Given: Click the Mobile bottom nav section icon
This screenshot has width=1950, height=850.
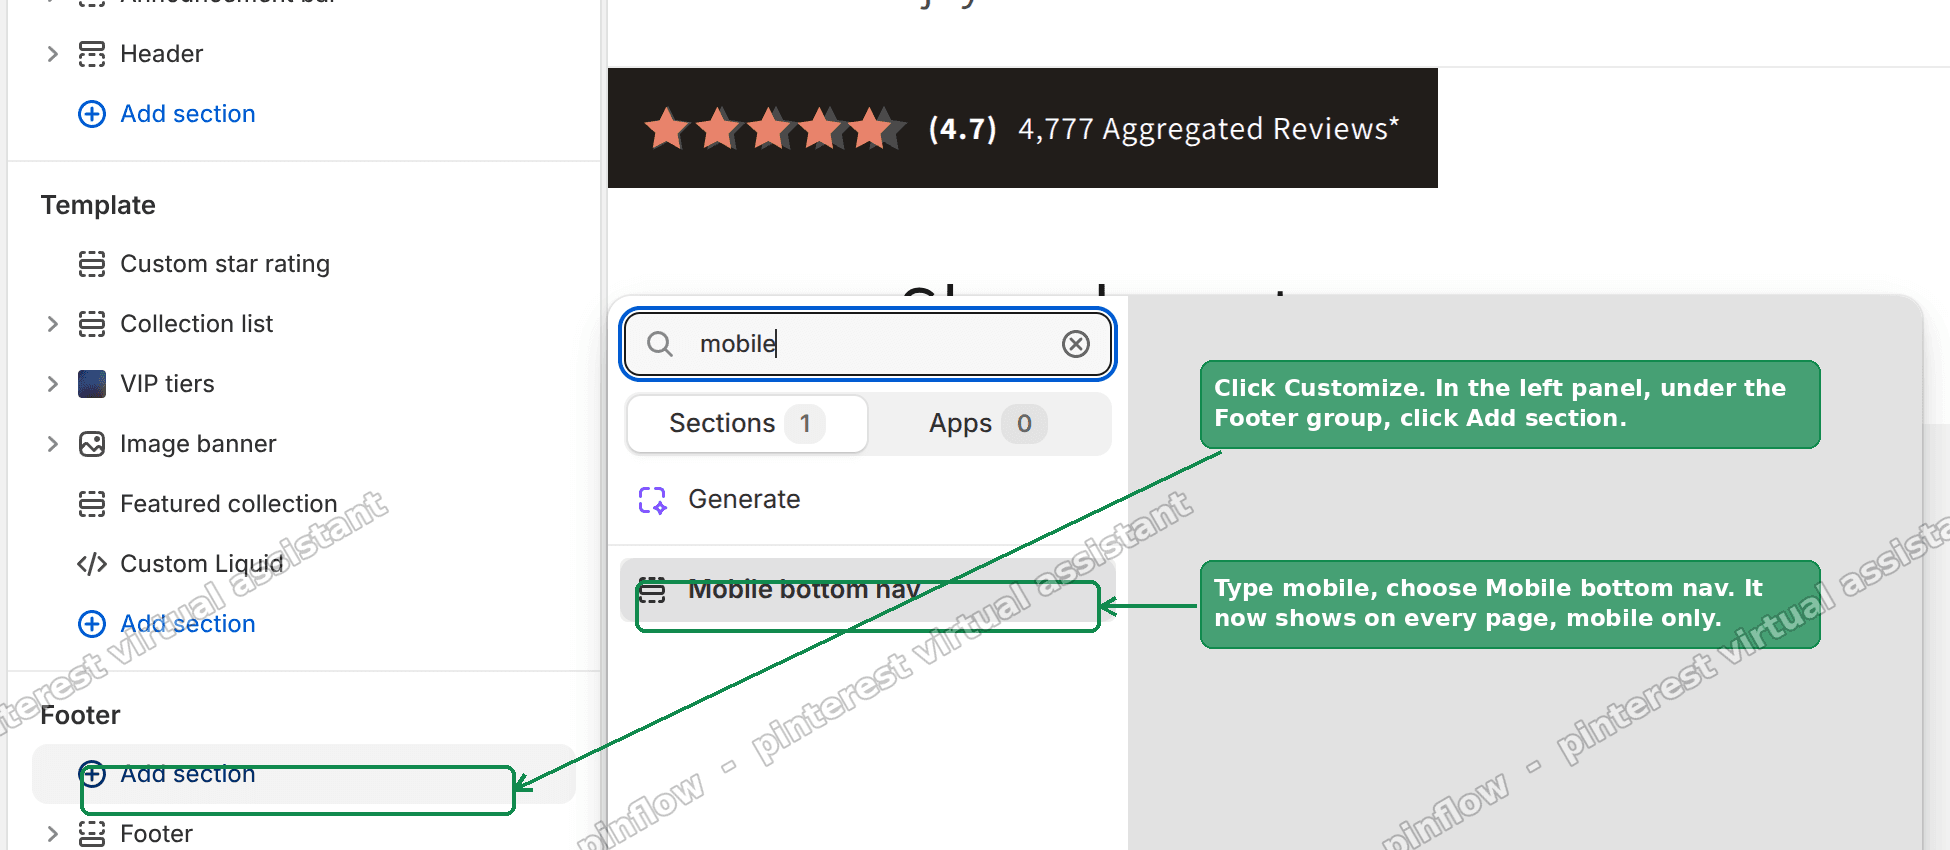Looking at the screenshot, I should (652, 590).
